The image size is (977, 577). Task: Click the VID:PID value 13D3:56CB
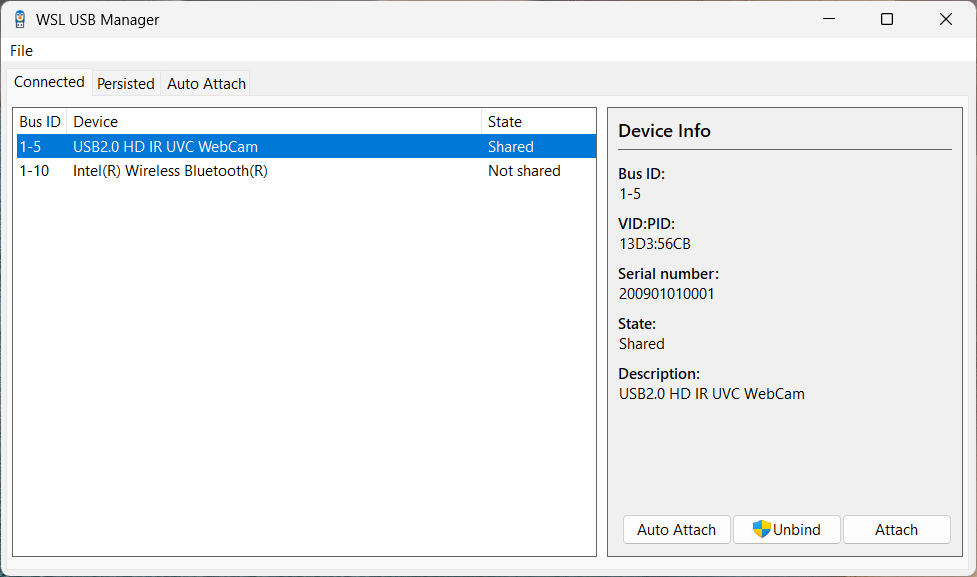[655, 243]
